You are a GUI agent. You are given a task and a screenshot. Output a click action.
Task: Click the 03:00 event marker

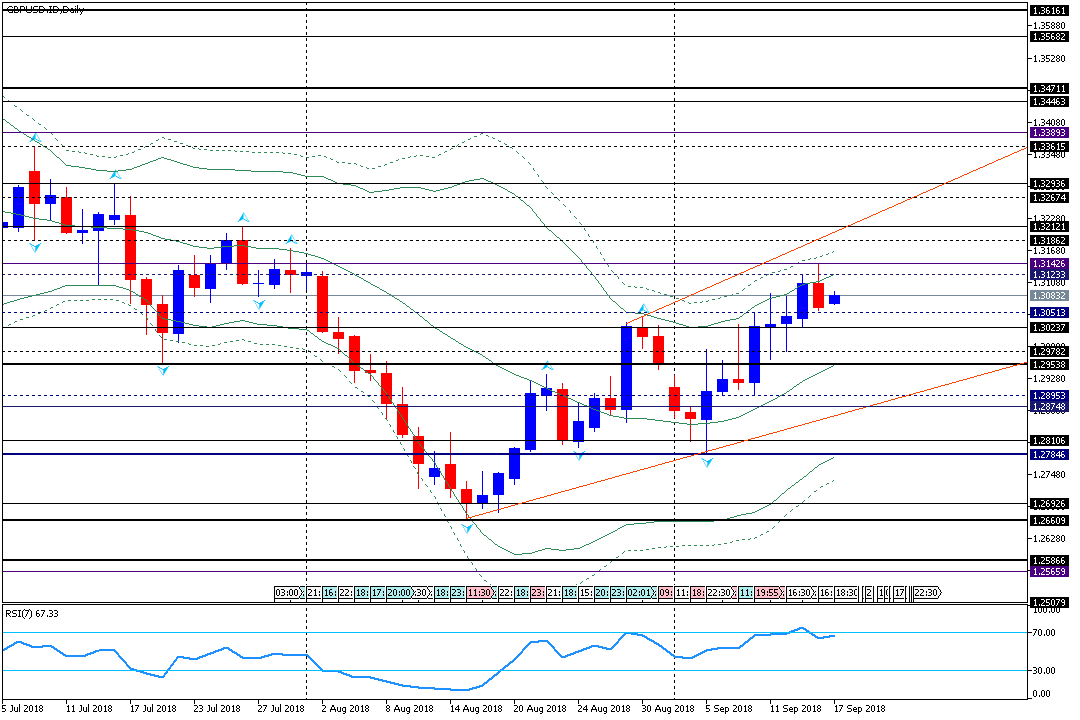coord(288,593)
